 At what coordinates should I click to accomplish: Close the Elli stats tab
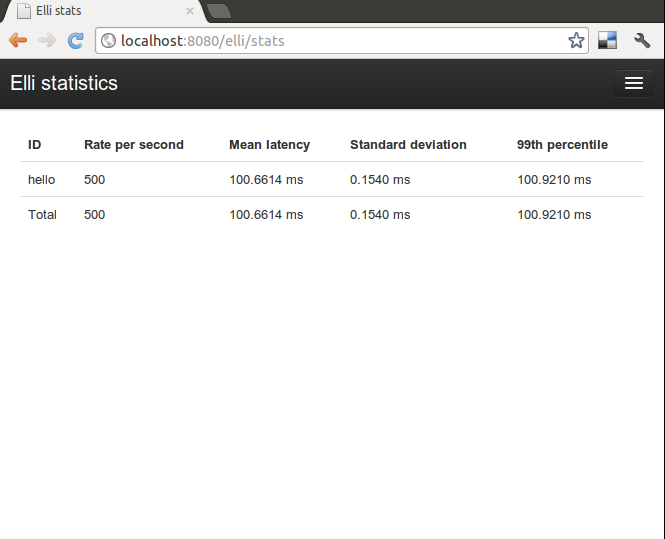click(190, 11)
